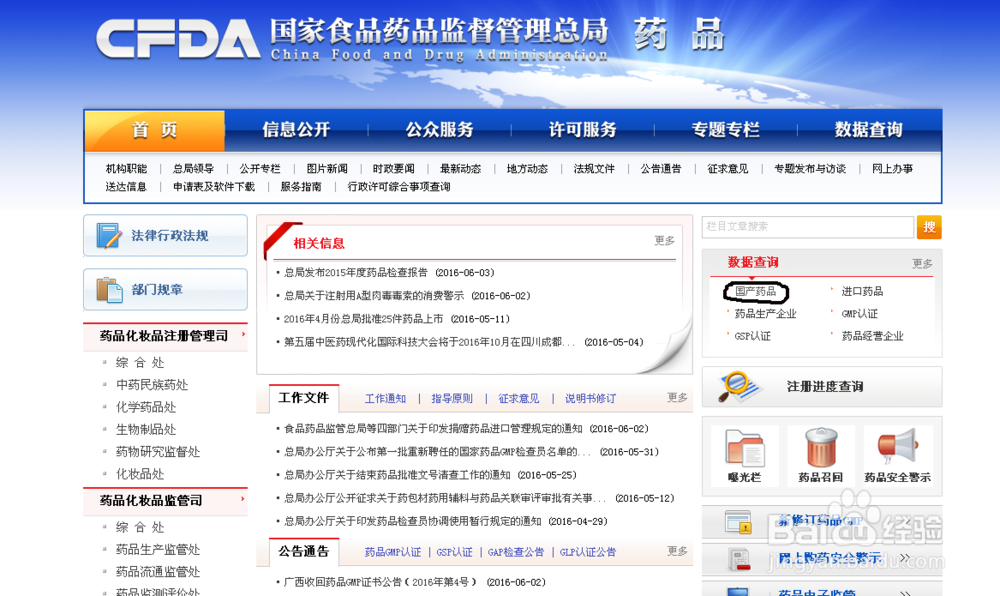Click the CFDA logo
This screenshot has width=1000, height=596.
pyautogui.click(x=178, y=39)
